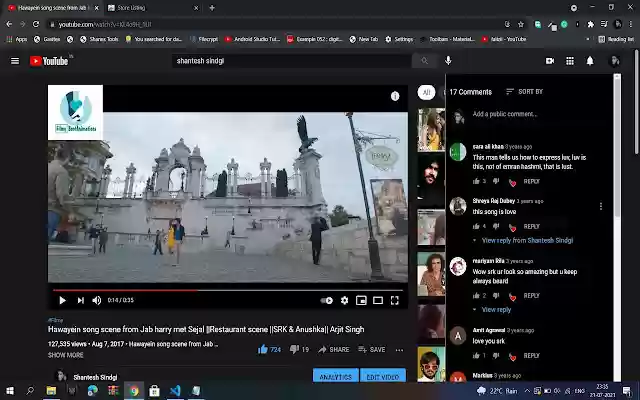
Task: Skip to the next video
Action: [x=80, y=300]
